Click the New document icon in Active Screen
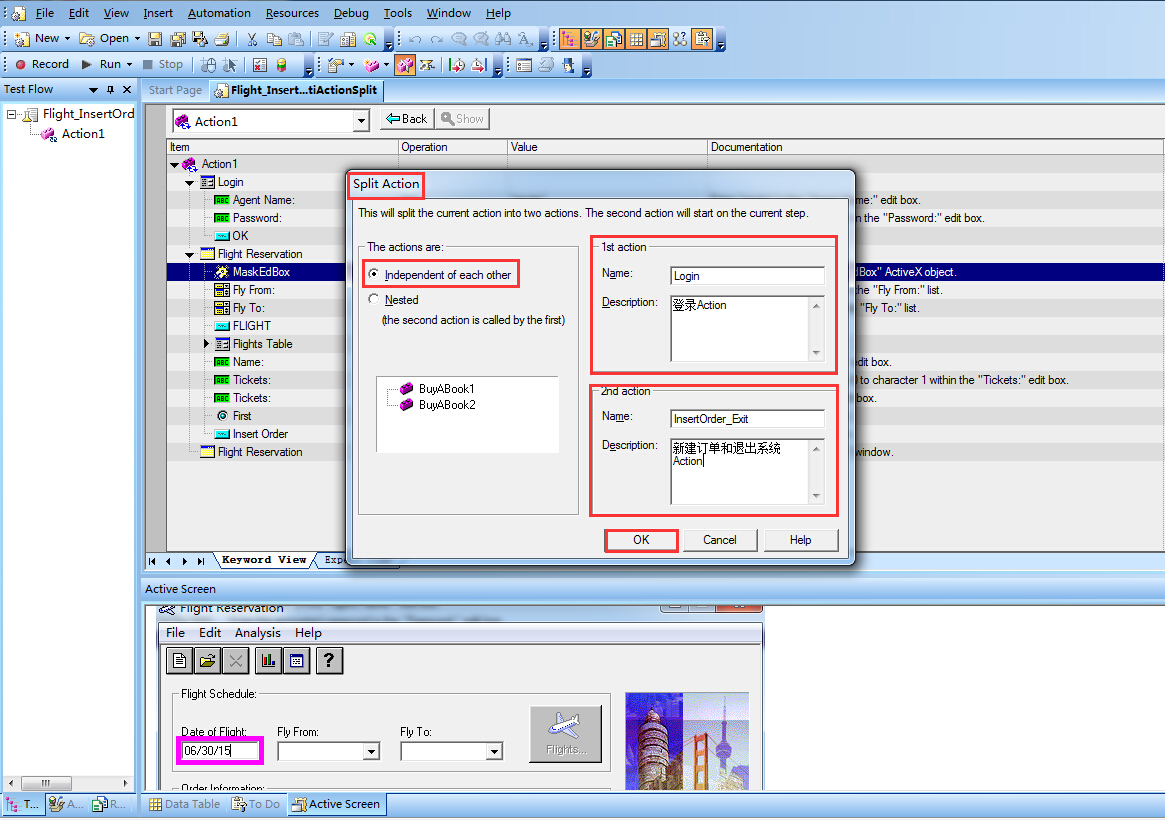 pos(180,660)
